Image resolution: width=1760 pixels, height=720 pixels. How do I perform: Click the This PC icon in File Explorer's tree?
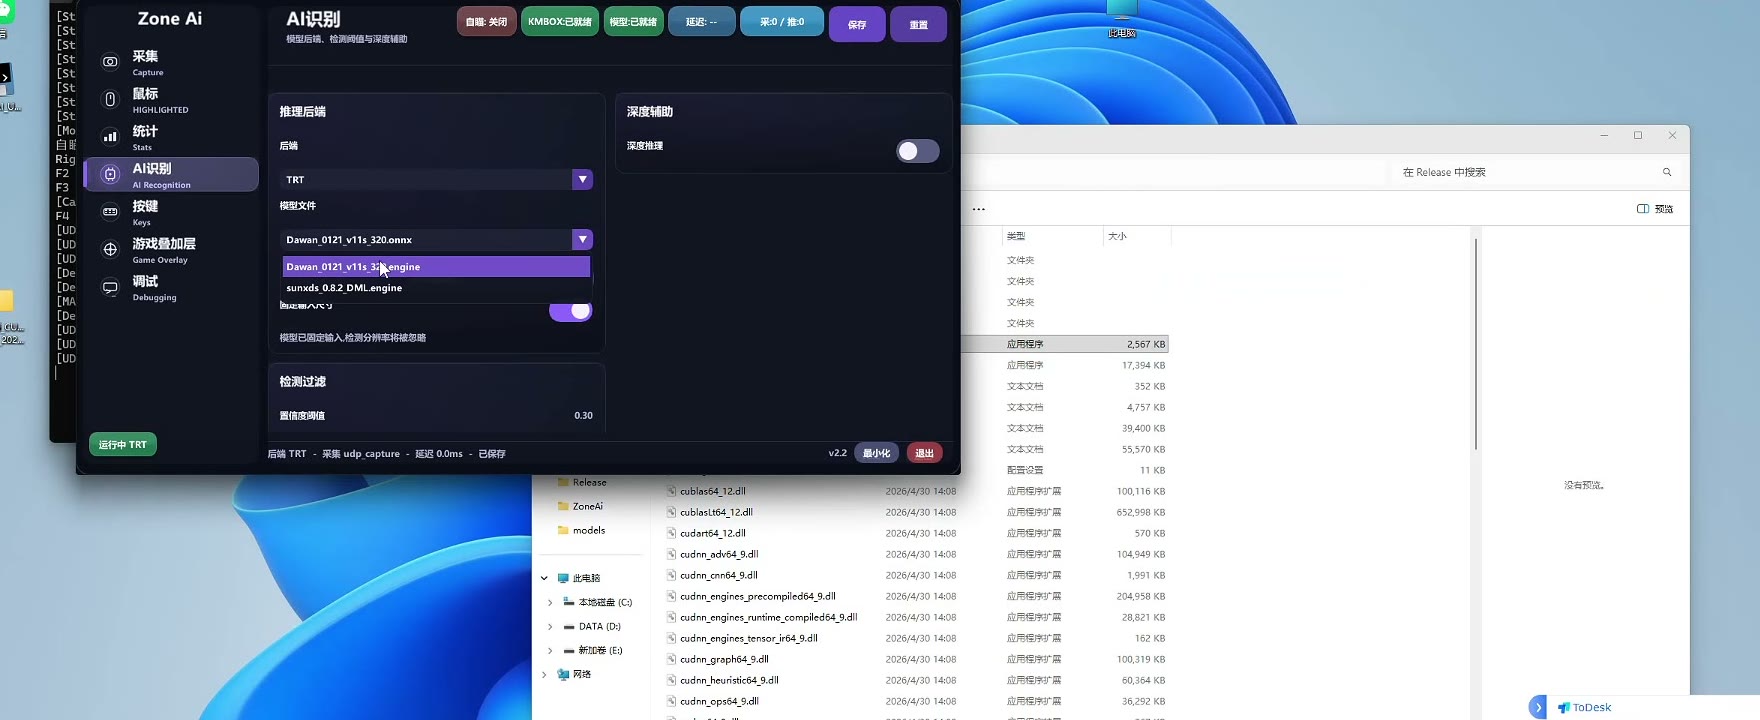563,578
